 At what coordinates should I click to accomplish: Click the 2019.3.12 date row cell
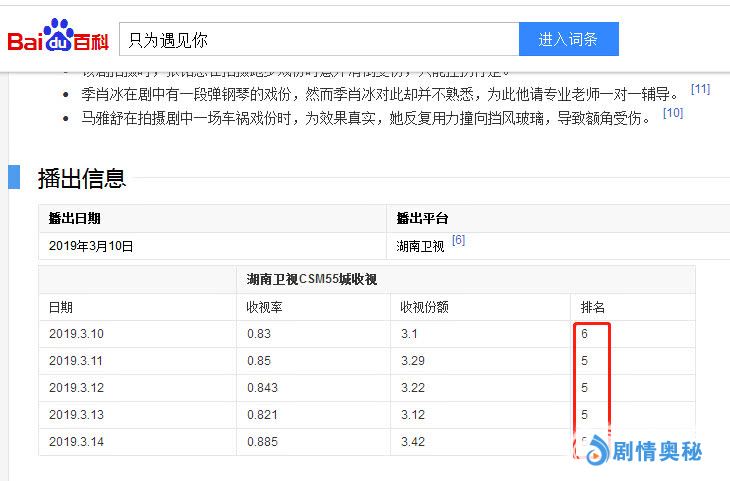tap(76, 388)
